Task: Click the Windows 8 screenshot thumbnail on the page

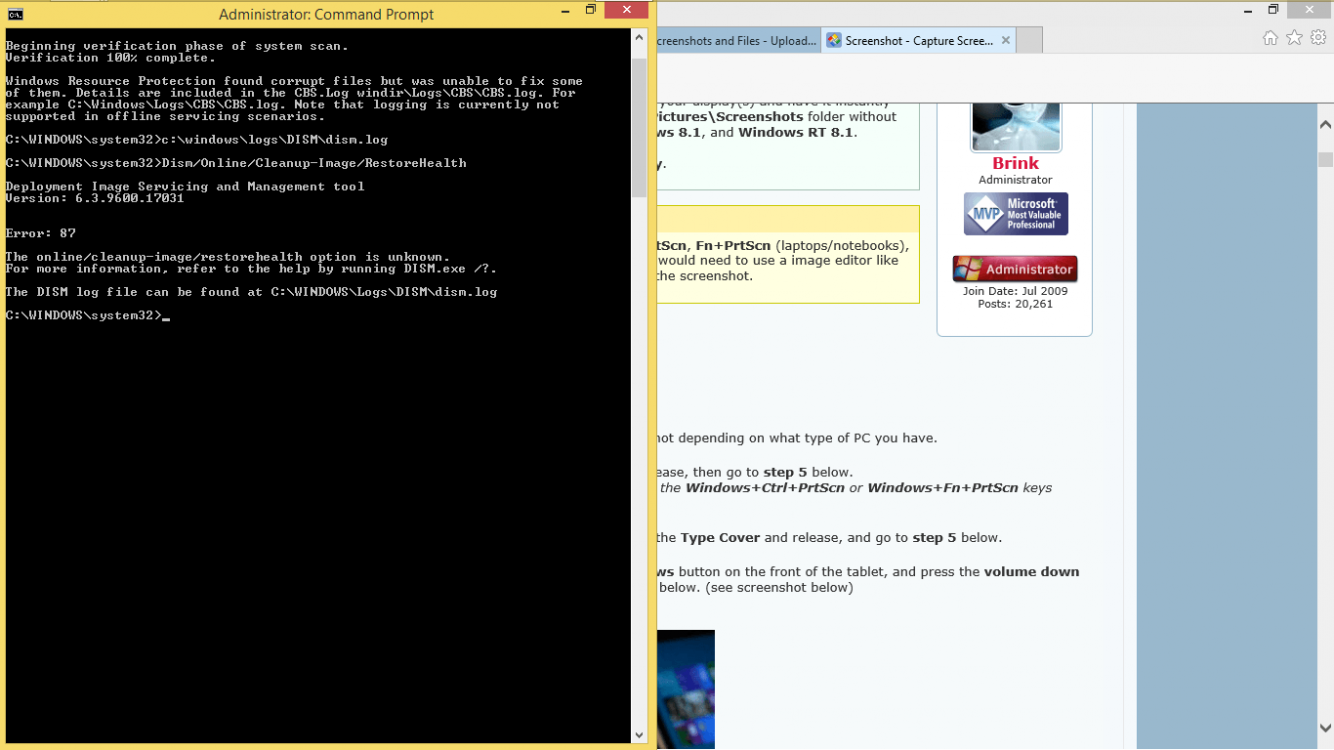Action: point(685,690)
